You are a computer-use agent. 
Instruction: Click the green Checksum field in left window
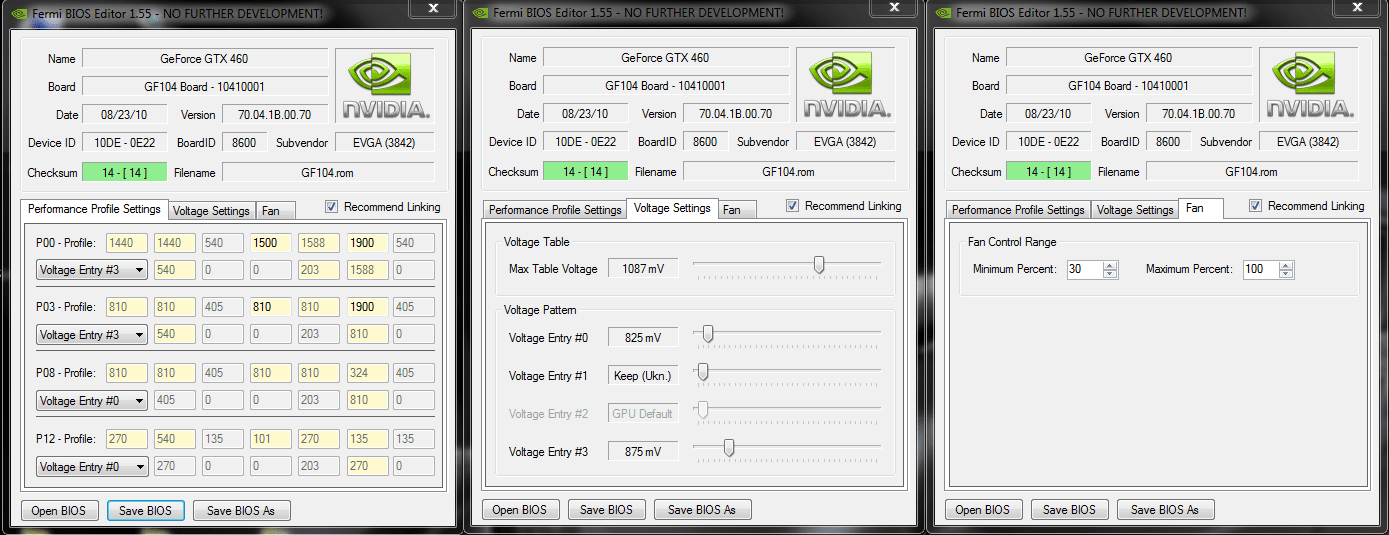click(124, 173)
